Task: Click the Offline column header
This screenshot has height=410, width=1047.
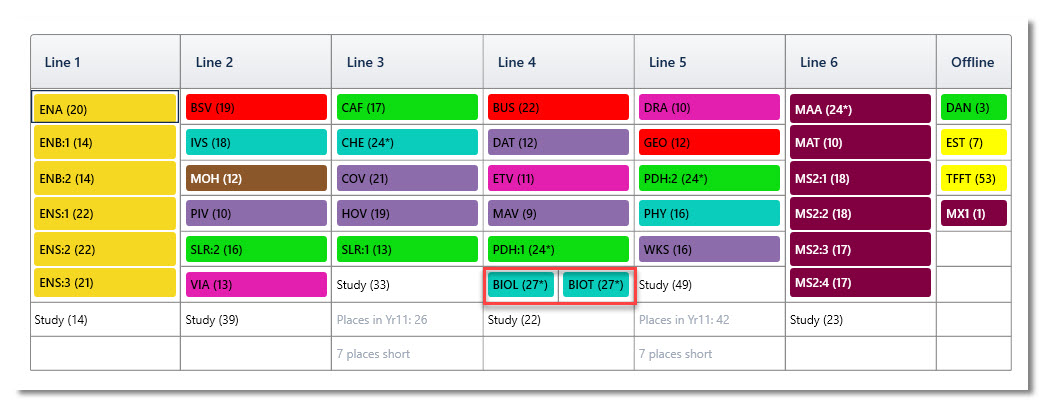Action: 973,62
